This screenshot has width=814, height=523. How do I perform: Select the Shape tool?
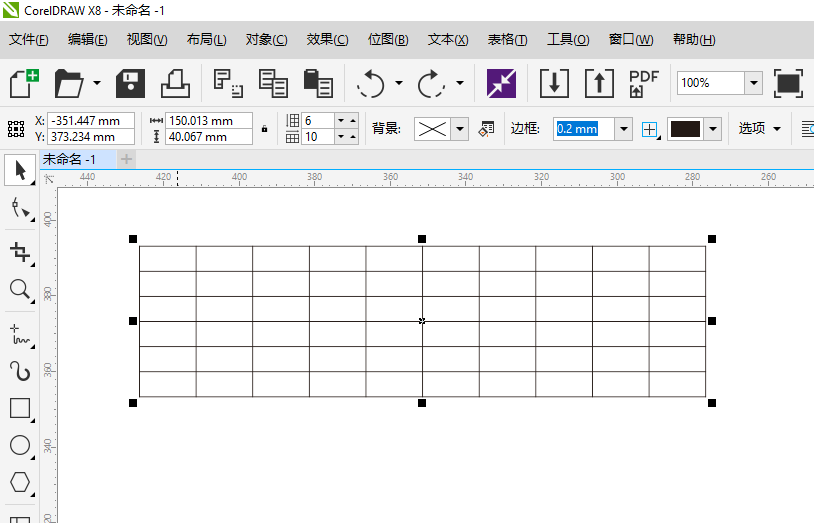click(20, 209)
